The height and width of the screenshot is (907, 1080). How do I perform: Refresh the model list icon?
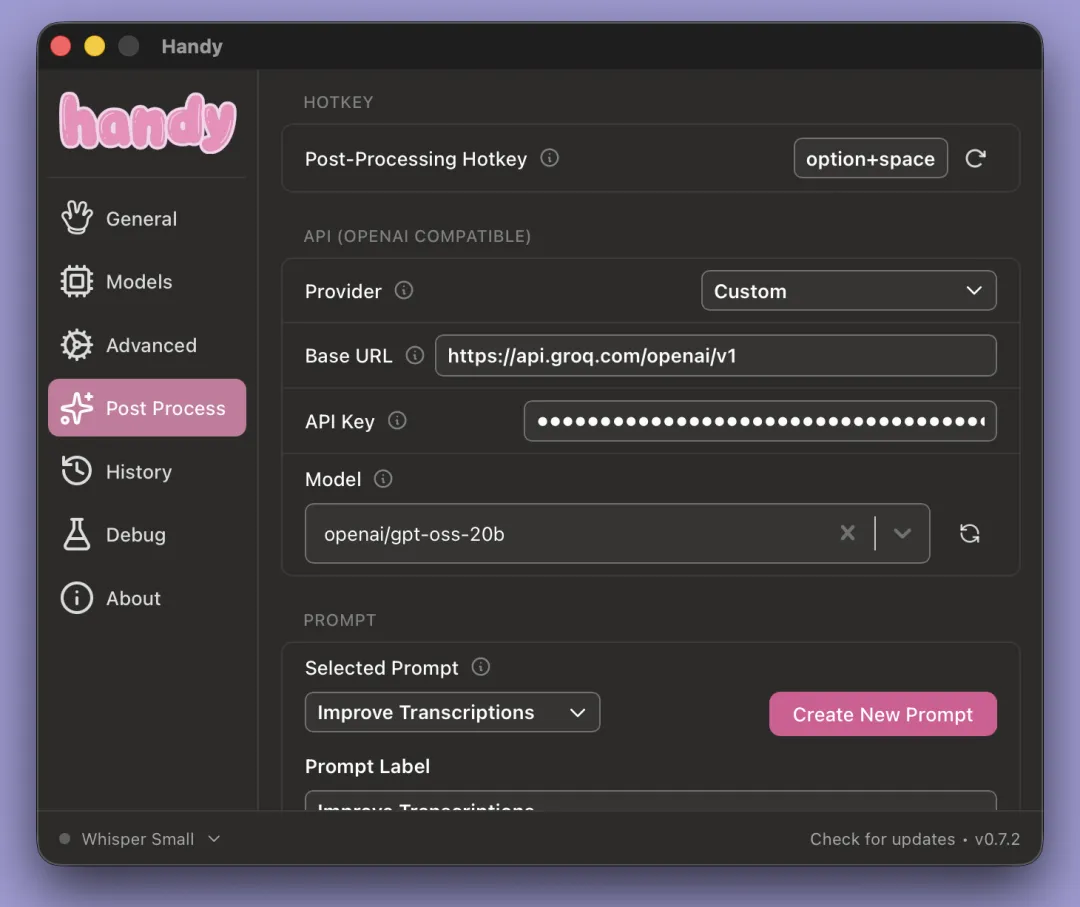point(970,533)
